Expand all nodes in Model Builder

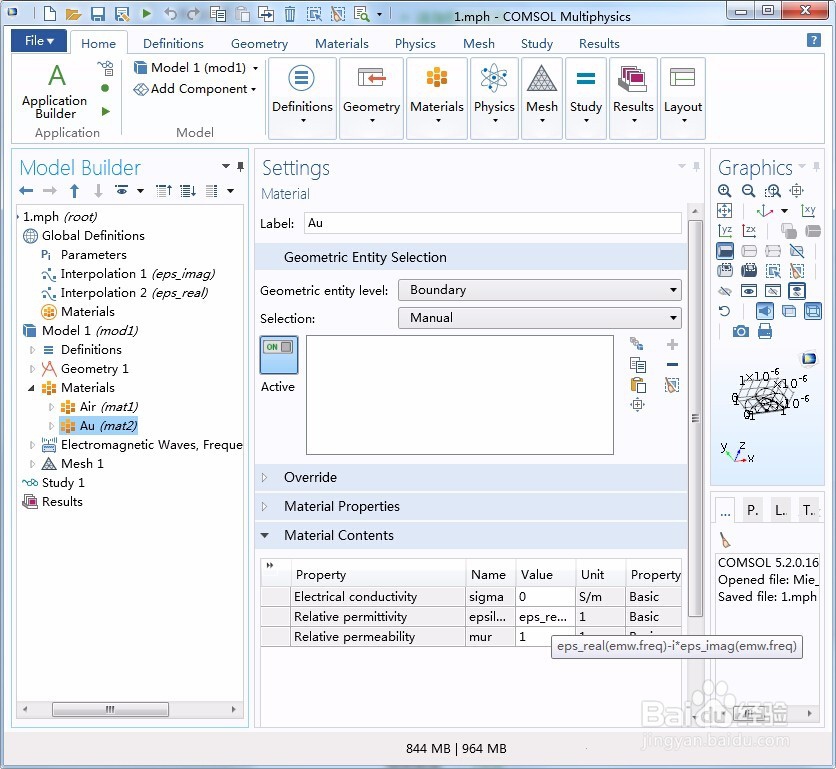pos(188,190)
